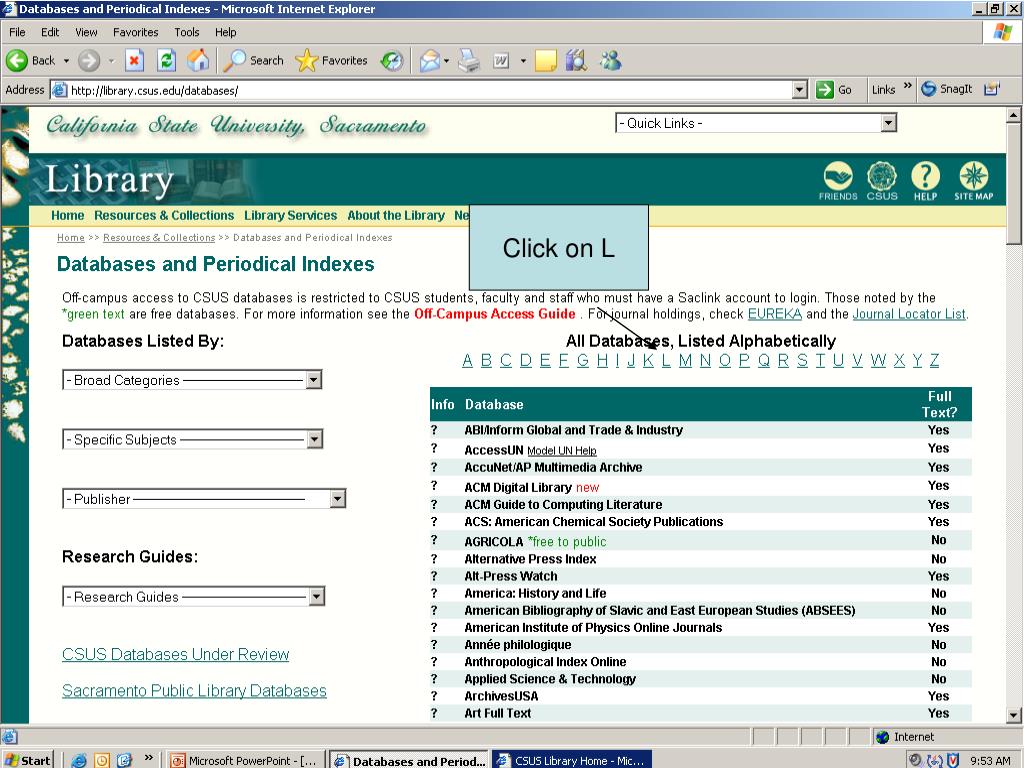Click the browser Back arrow icon

(17, 61)
